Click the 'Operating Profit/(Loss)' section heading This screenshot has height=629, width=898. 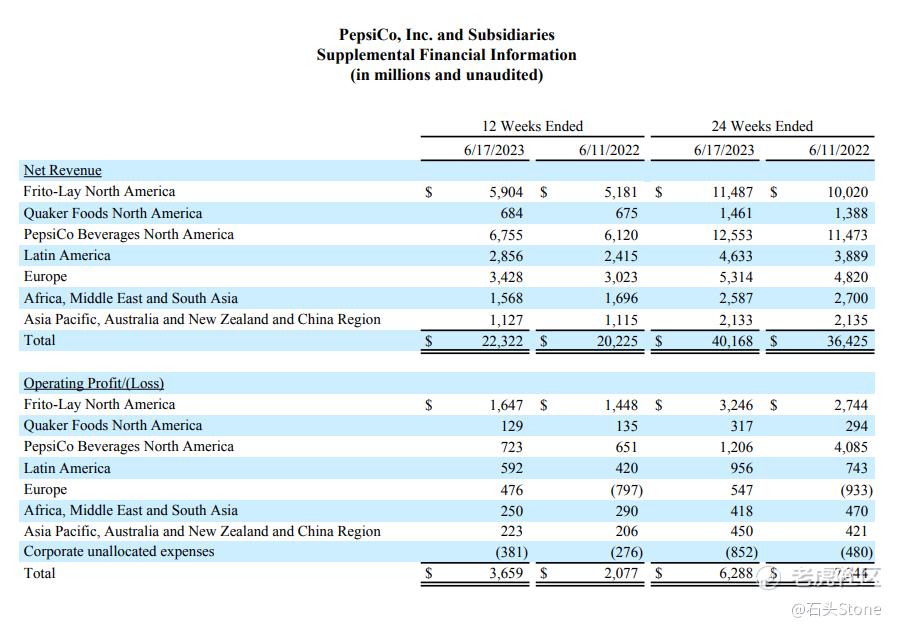pyautogui.click(x=94, y=383)
